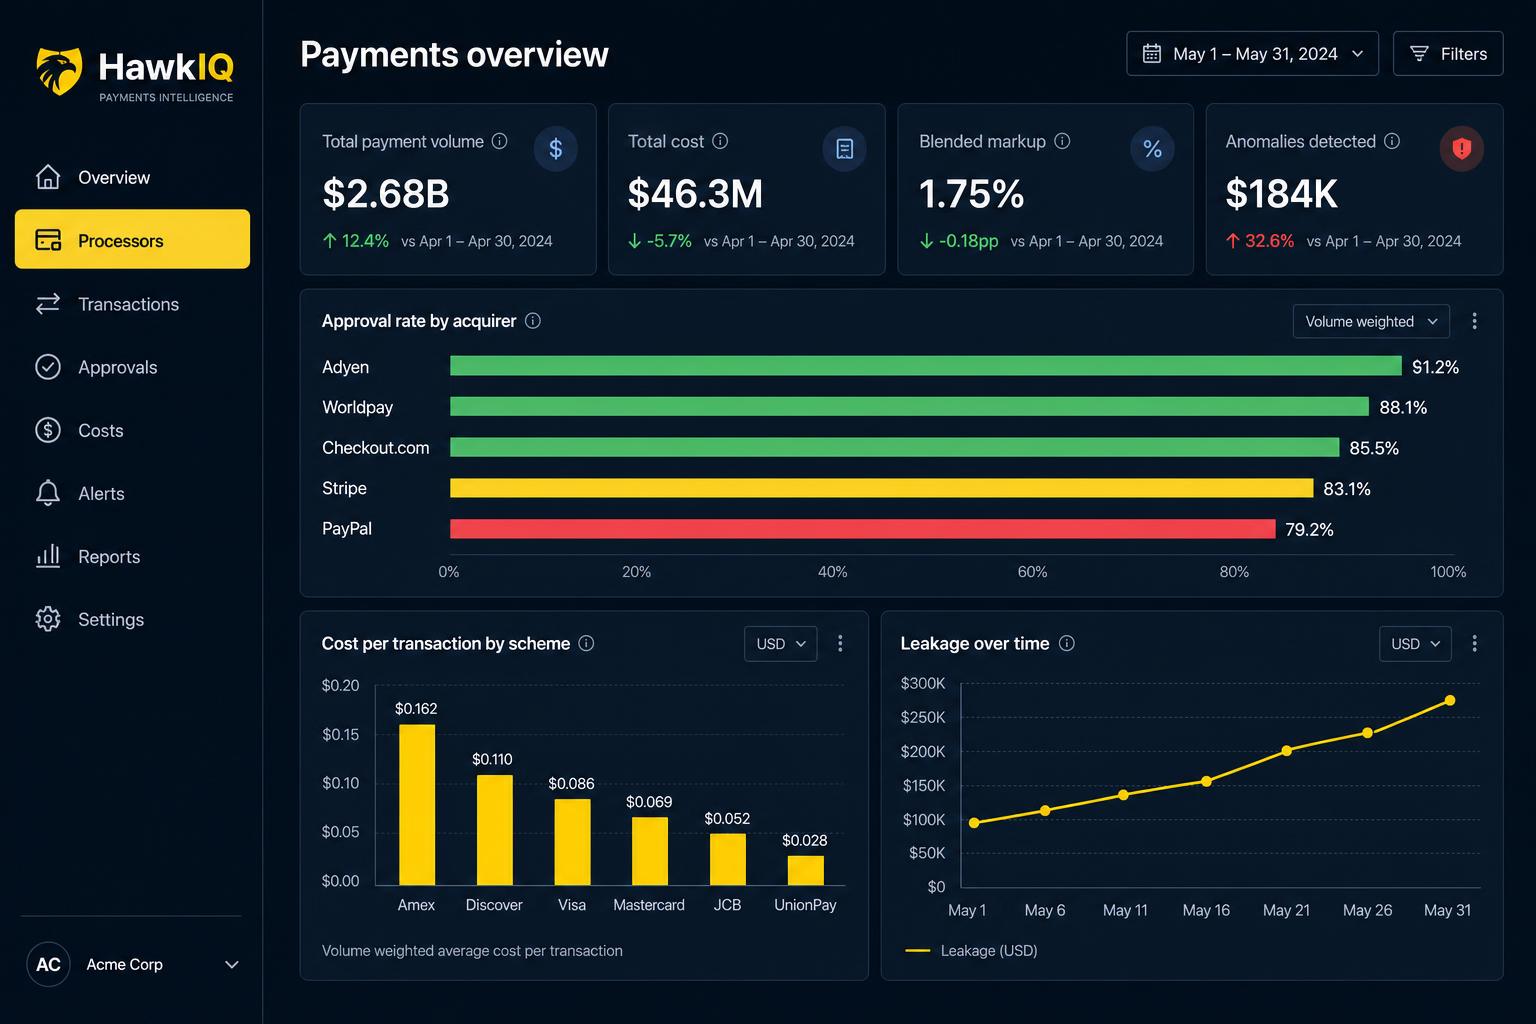Click the dollar icon on payment volume card

pyautogui.click(x=555, y=149)
